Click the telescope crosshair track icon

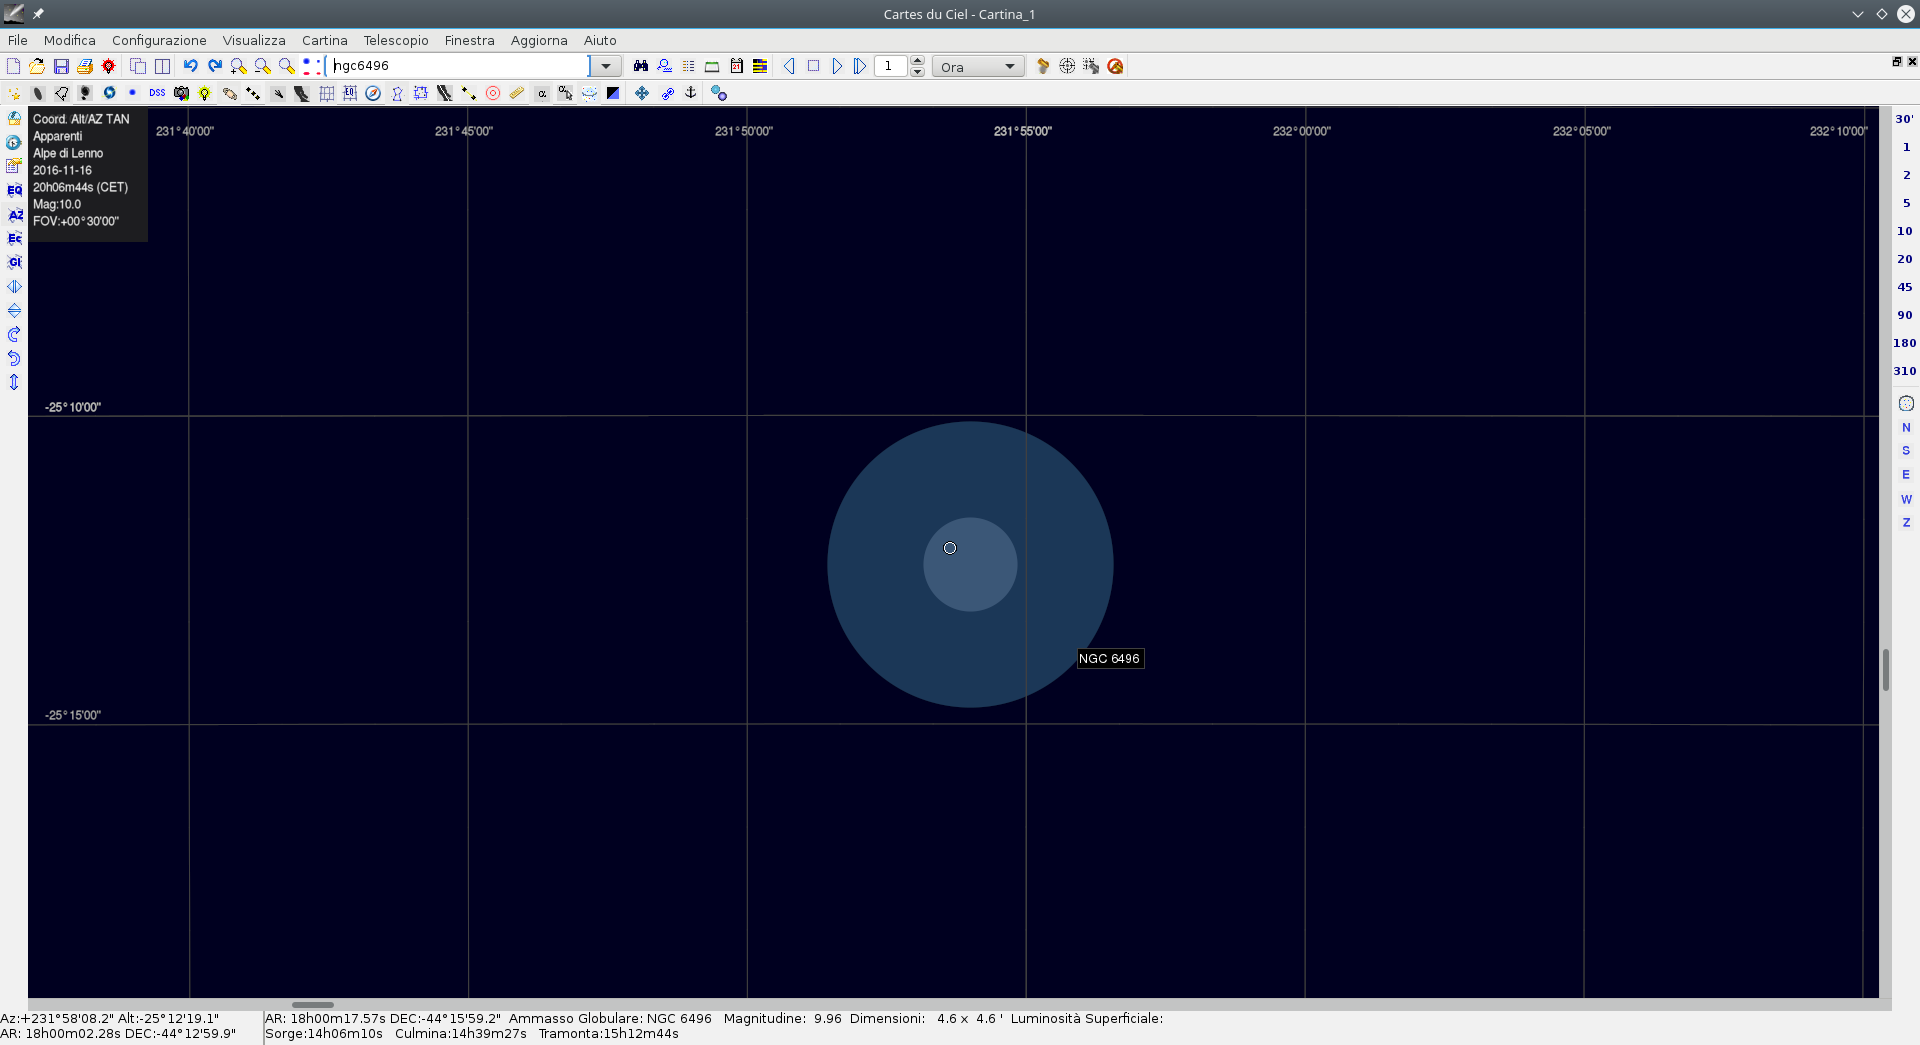click(1067, 66)
